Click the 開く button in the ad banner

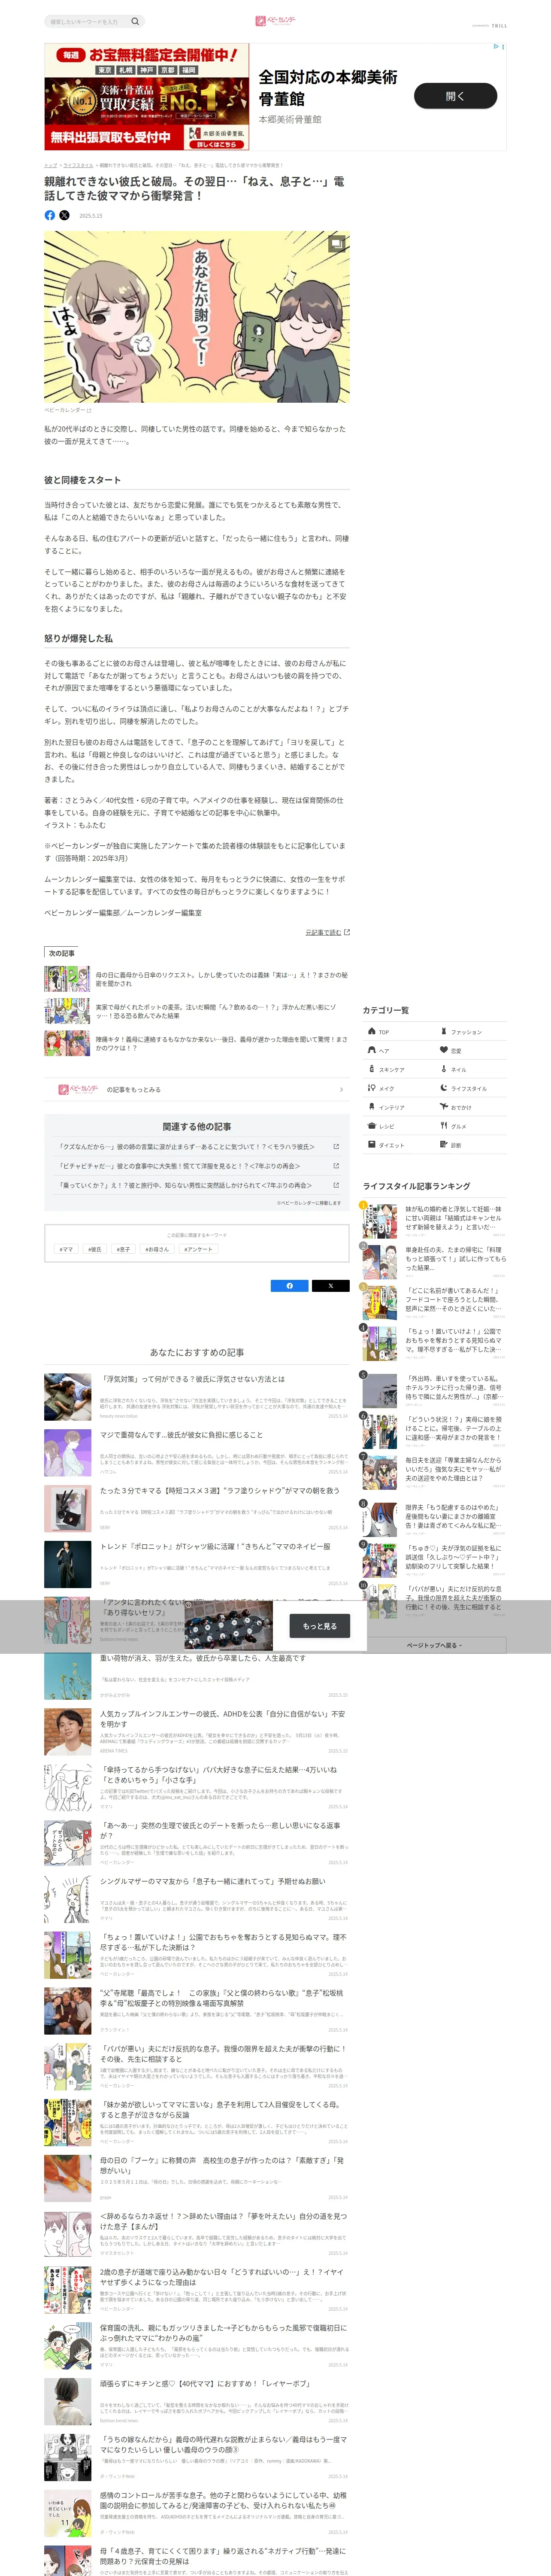455,96
